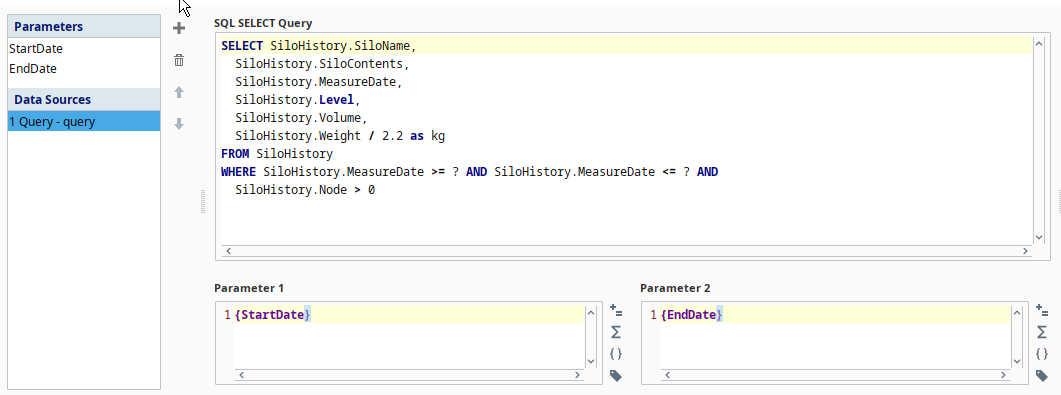The height and width of the screenshot is (395, 1061).
Task: Click the 'SiloHistory.MeasureDate,' select line
Action: (x=319, y=82)
